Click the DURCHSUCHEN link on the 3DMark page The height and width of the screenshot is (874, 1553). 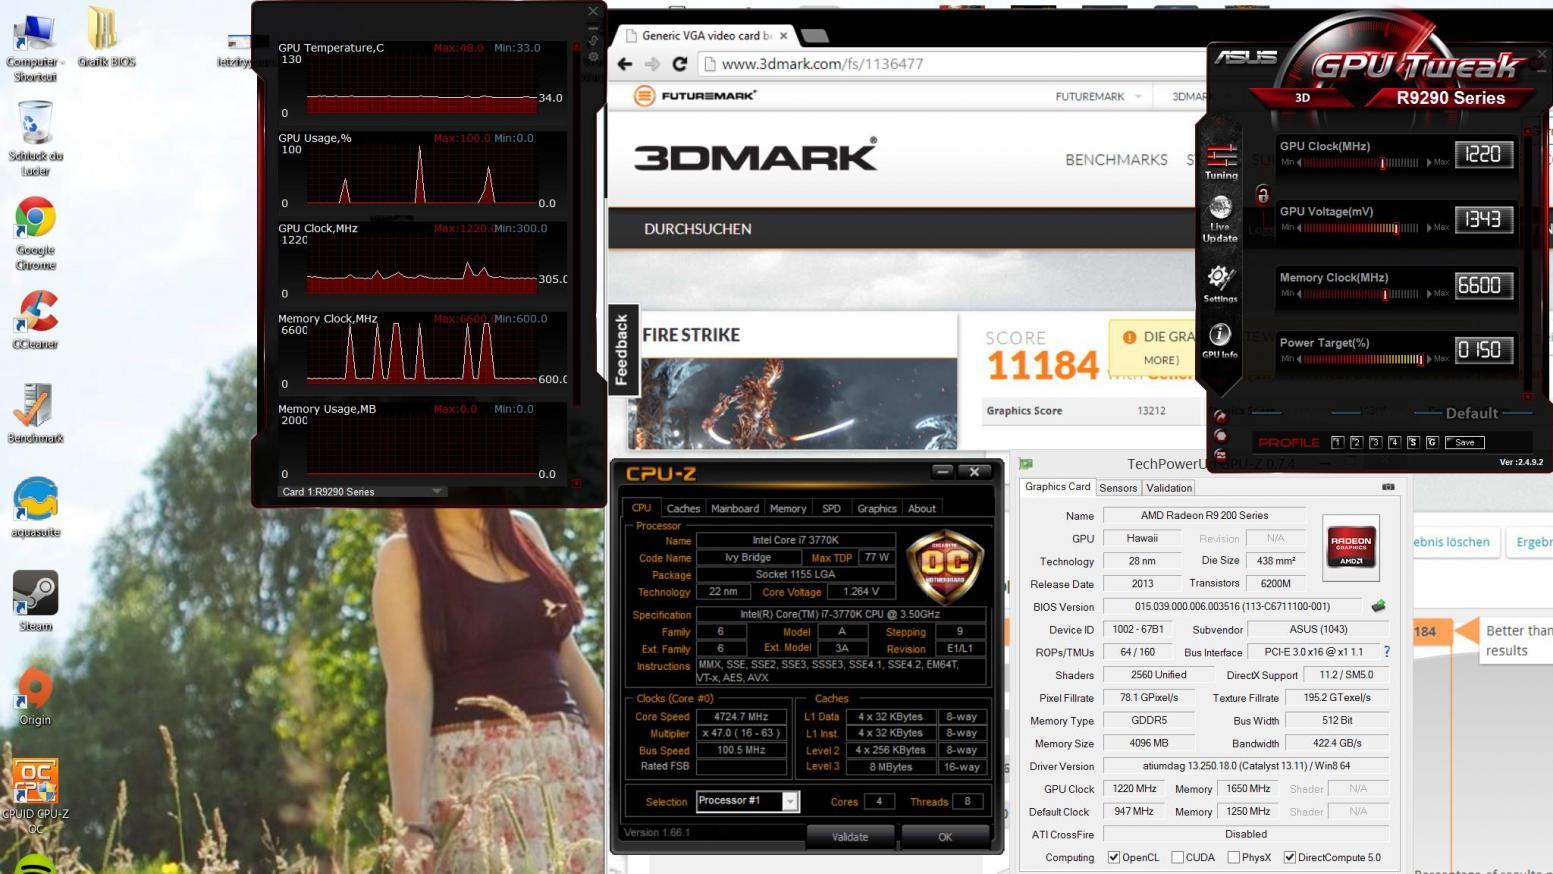click(697, 229)
